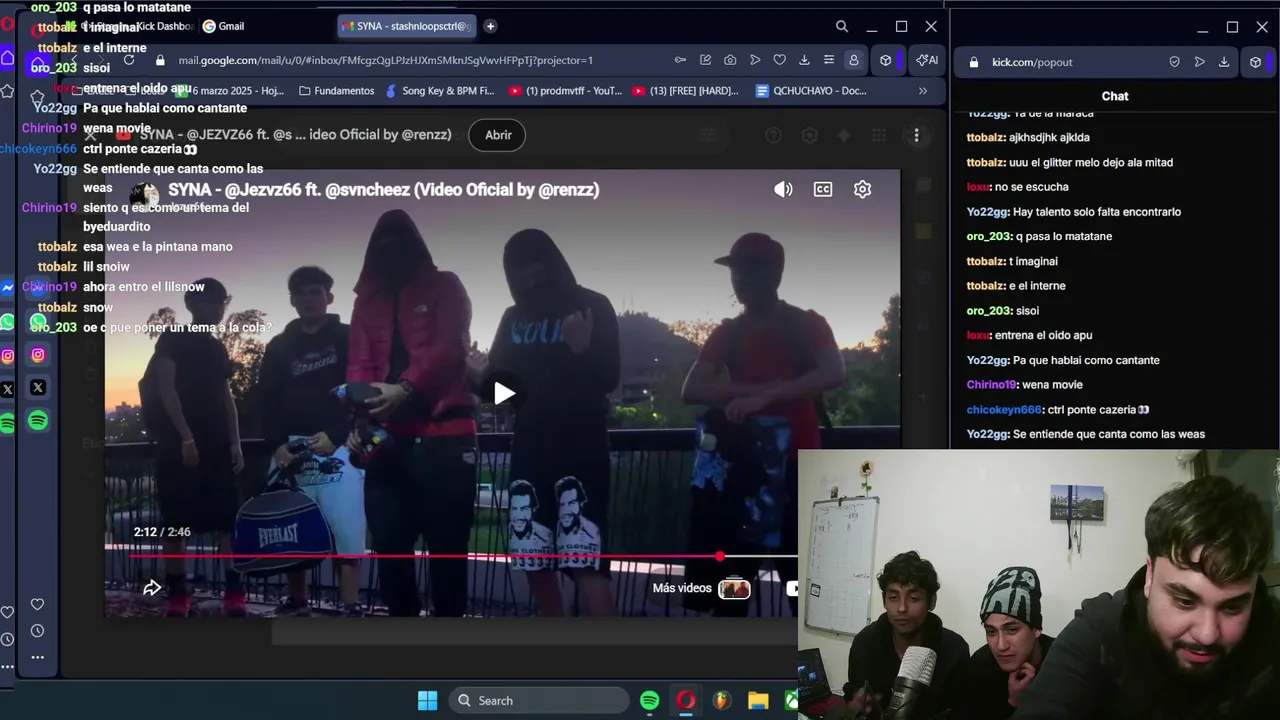Open video settings gear icon
Viewport: 1280px width, 720px height.
(x=862, y=189)
